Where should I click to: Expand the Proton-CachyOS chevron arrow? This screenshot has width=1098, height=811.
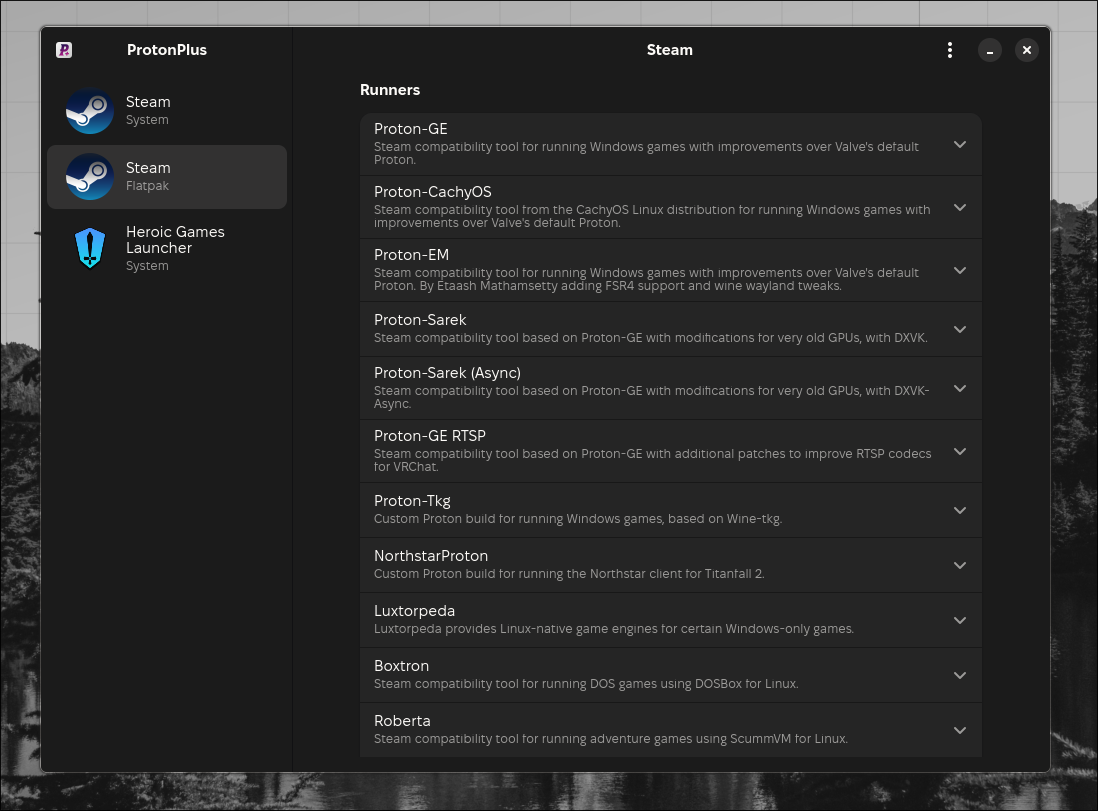tap(959, 207)
